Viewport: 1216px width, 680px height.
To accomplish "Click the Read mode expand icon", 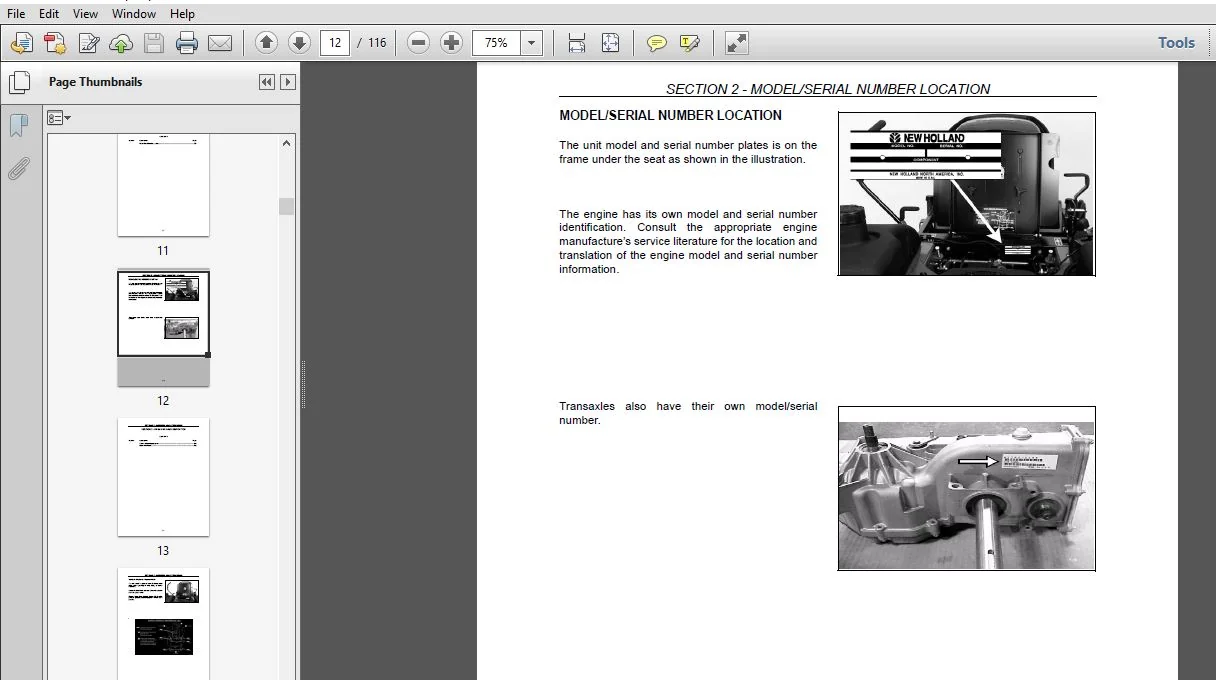I will pos(736,43).
